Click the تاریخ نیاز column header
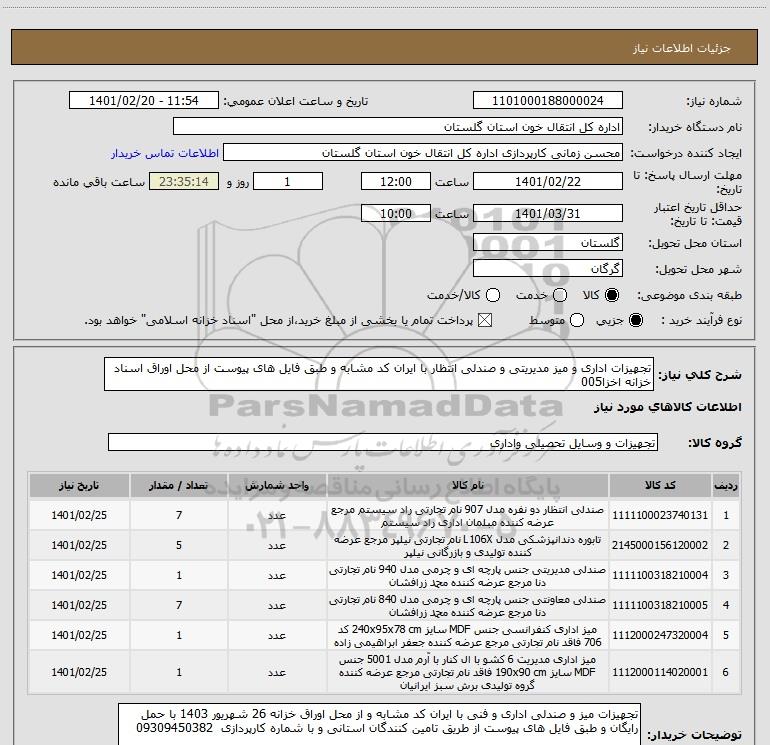 pos(79,485)
